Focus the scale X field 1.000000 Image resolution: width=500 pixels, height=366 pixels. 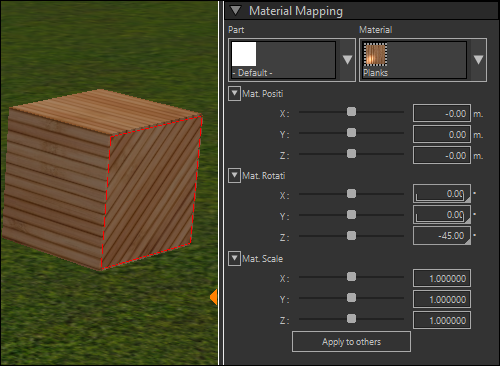tap(442, 278)
